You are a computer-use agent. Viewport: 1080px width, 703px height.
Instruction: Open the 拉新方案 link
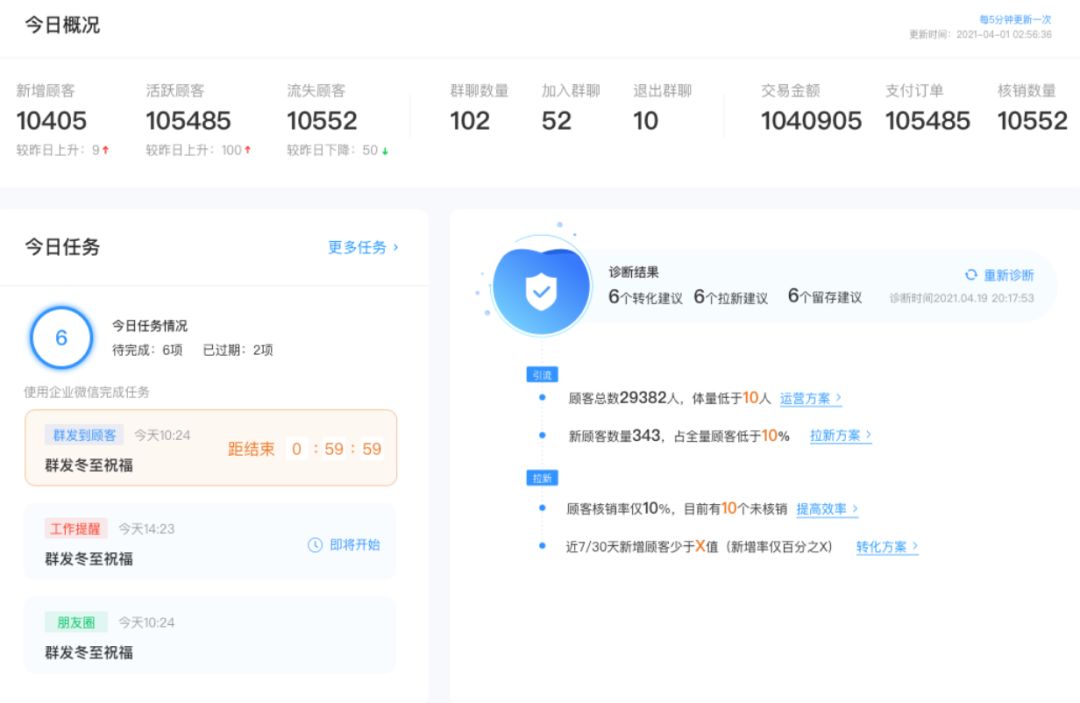(840, 436)
